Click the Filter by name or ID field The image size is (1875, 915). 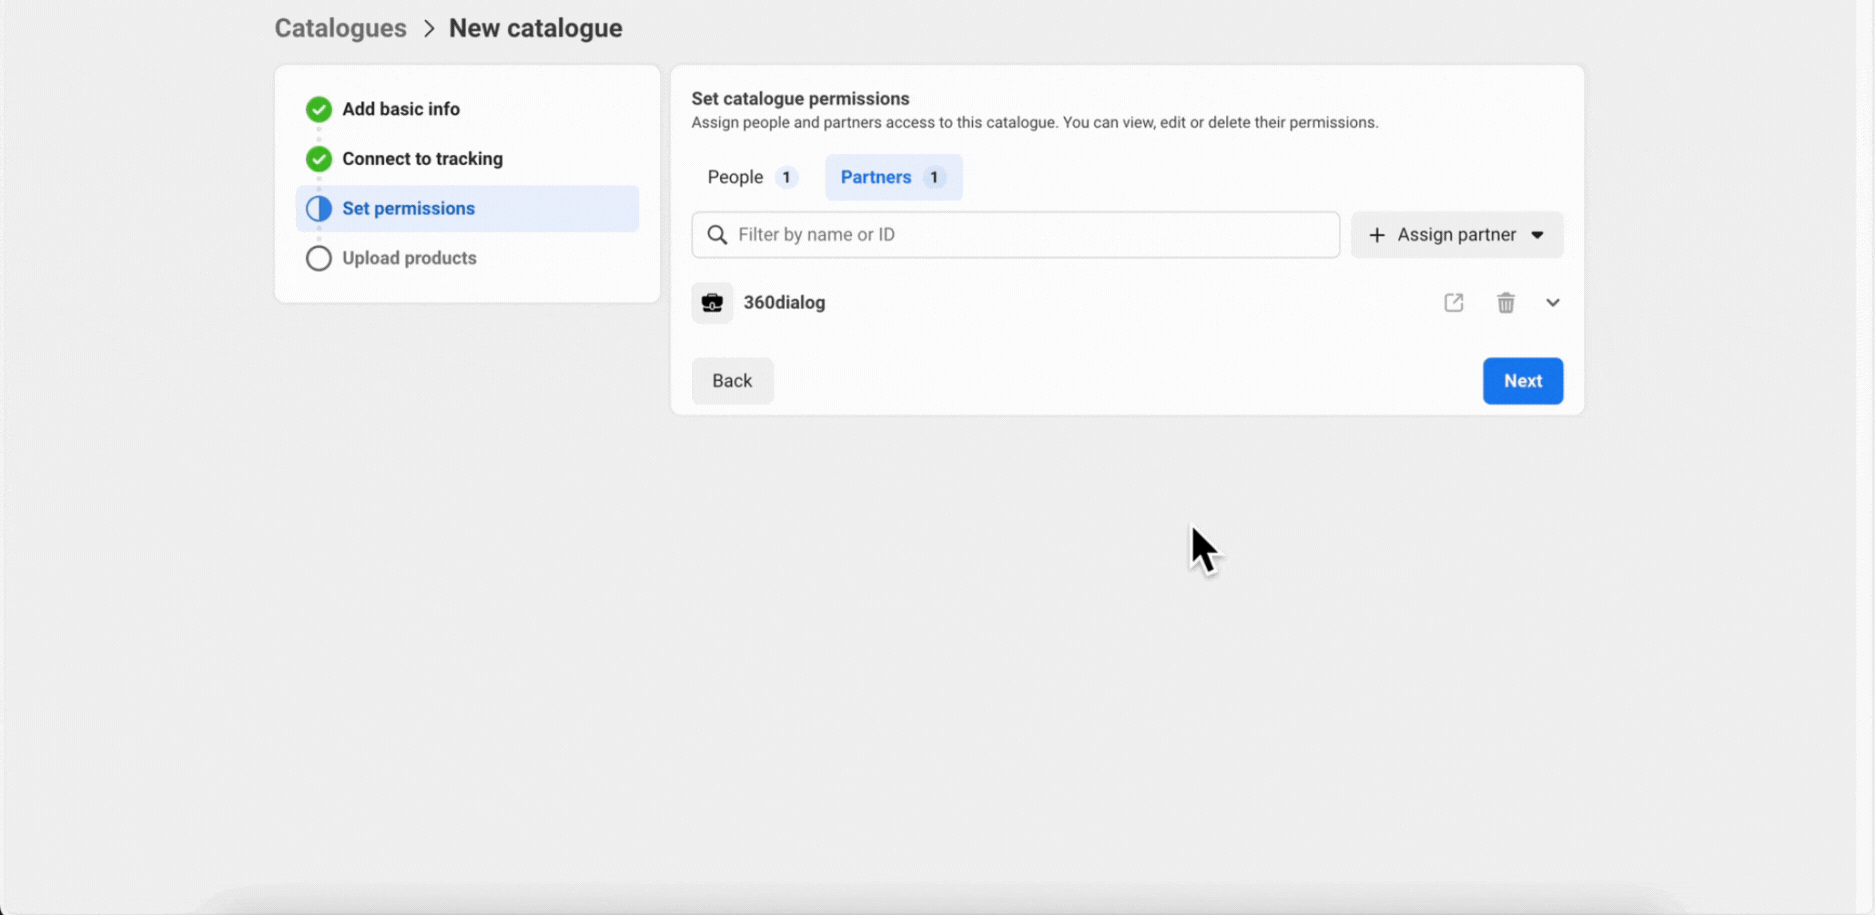point(1015,234)
